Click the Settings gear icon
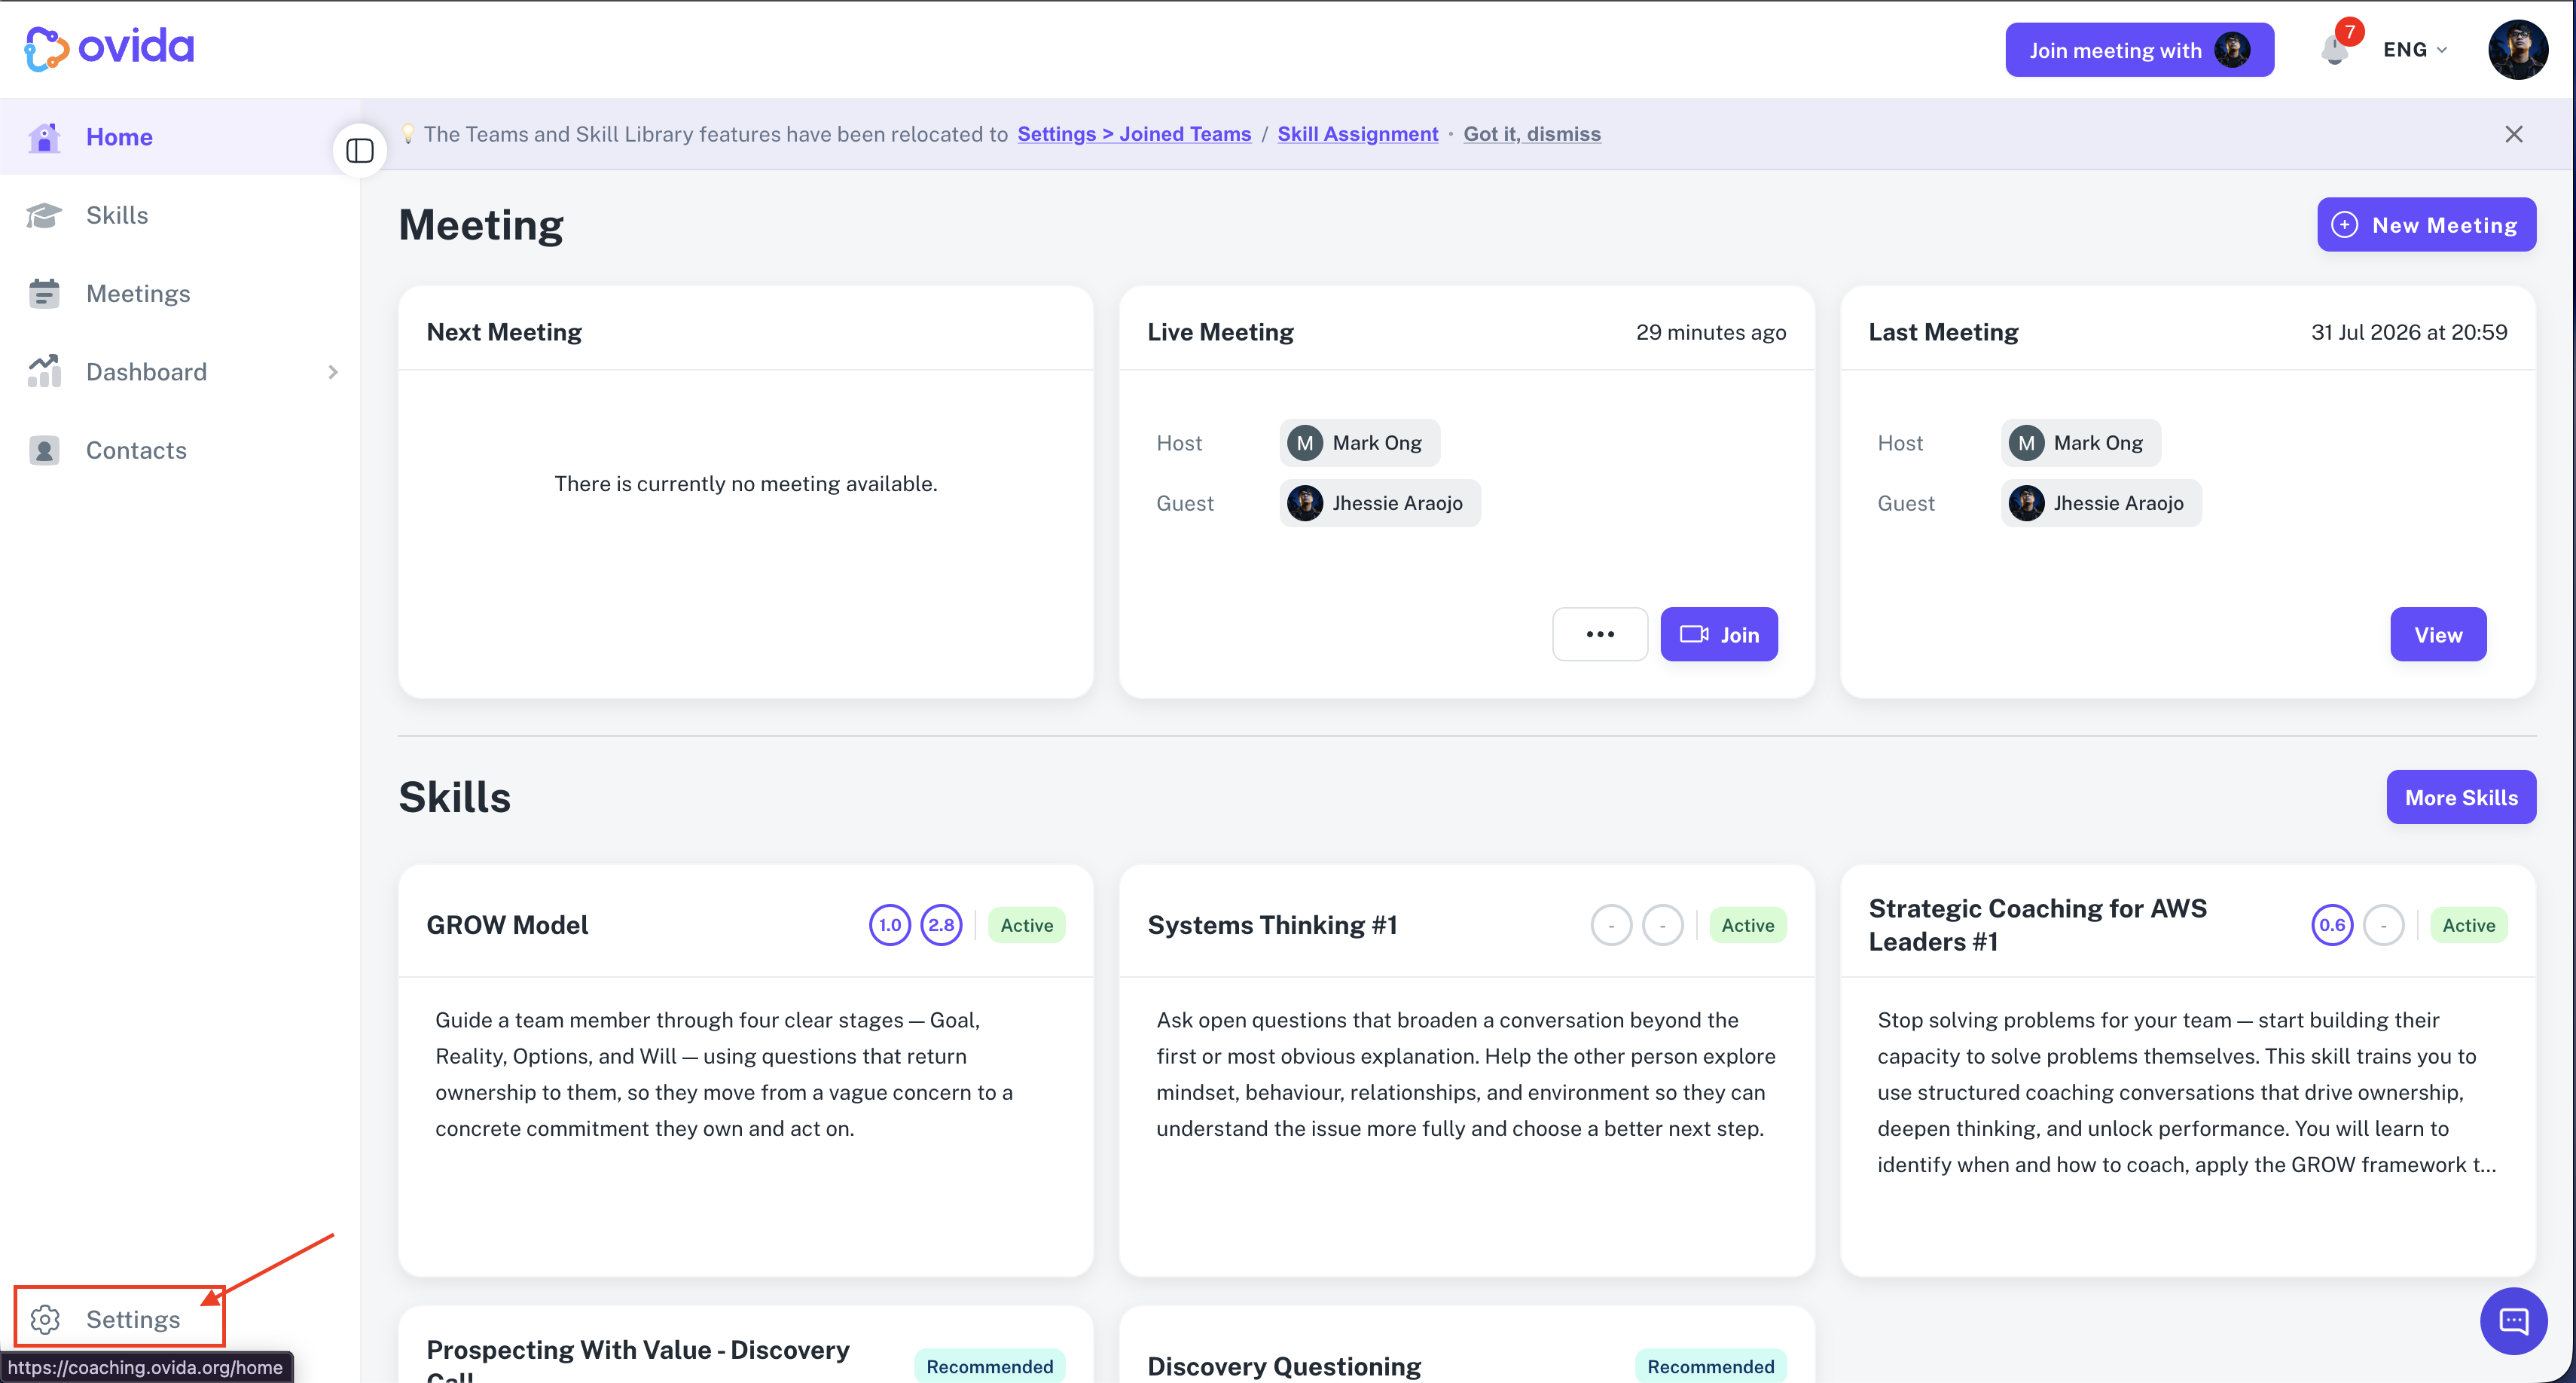Viewport: 2576px width, 1383px height. [45, 1319]
